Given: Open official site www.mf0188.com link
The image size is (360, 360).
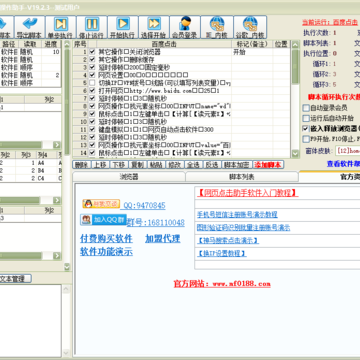Looking at the screenshot, I should coord(222,284).
